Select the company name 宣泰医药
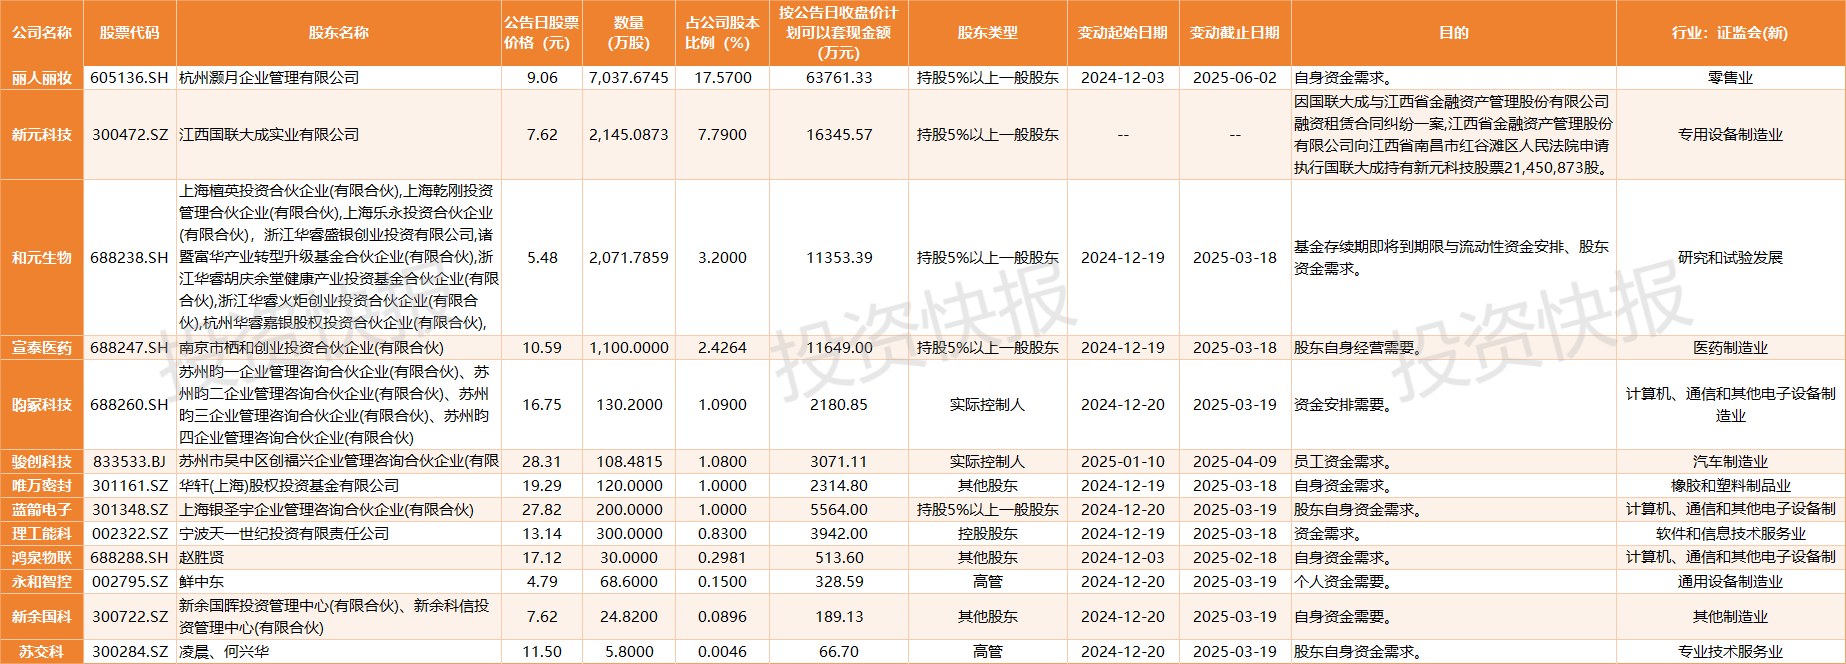Screen dimensions: 1846x664 pos(42,348)
